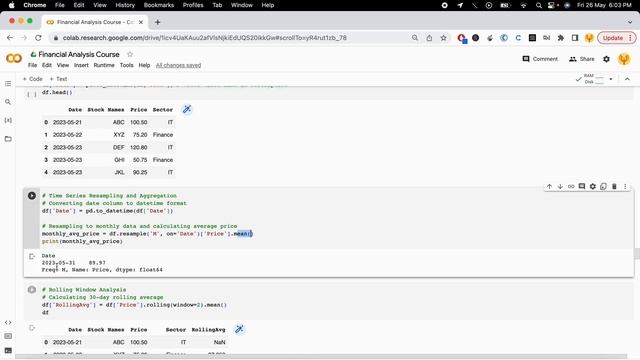This screenshot has width=640, height=360.
Task: Open the terminal icon at bottom left
Action: tap(8, 351)
